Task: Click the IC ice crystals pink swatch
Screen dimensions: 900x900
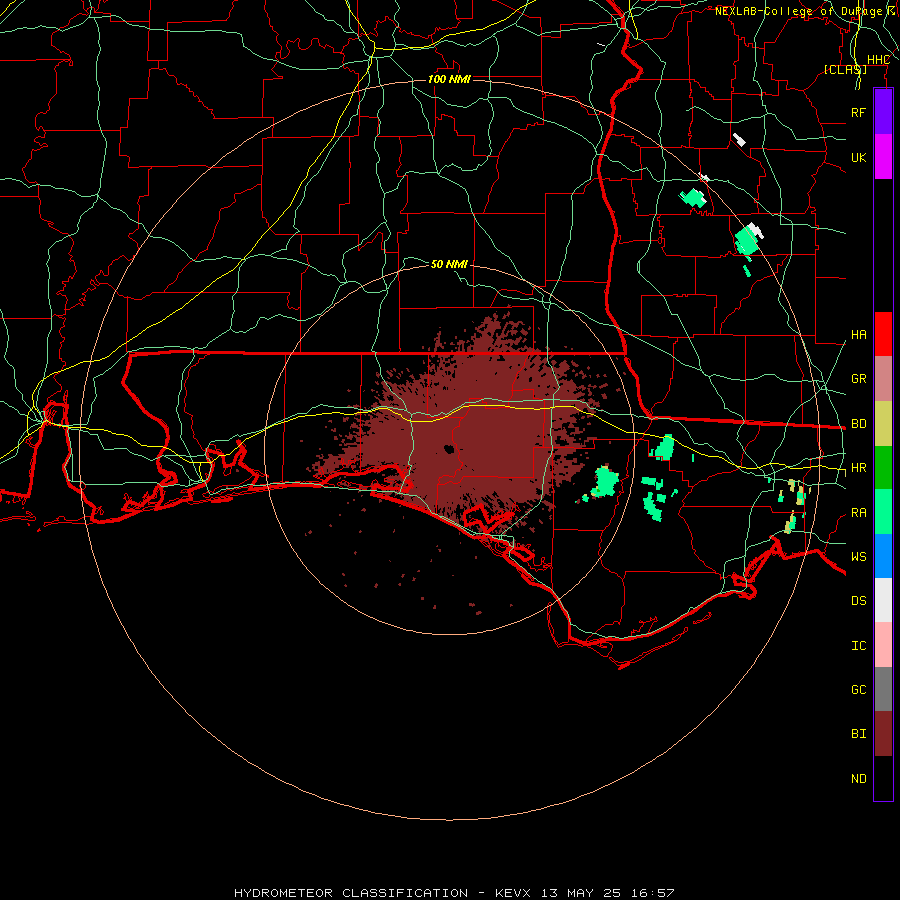Action: [883, 645]
